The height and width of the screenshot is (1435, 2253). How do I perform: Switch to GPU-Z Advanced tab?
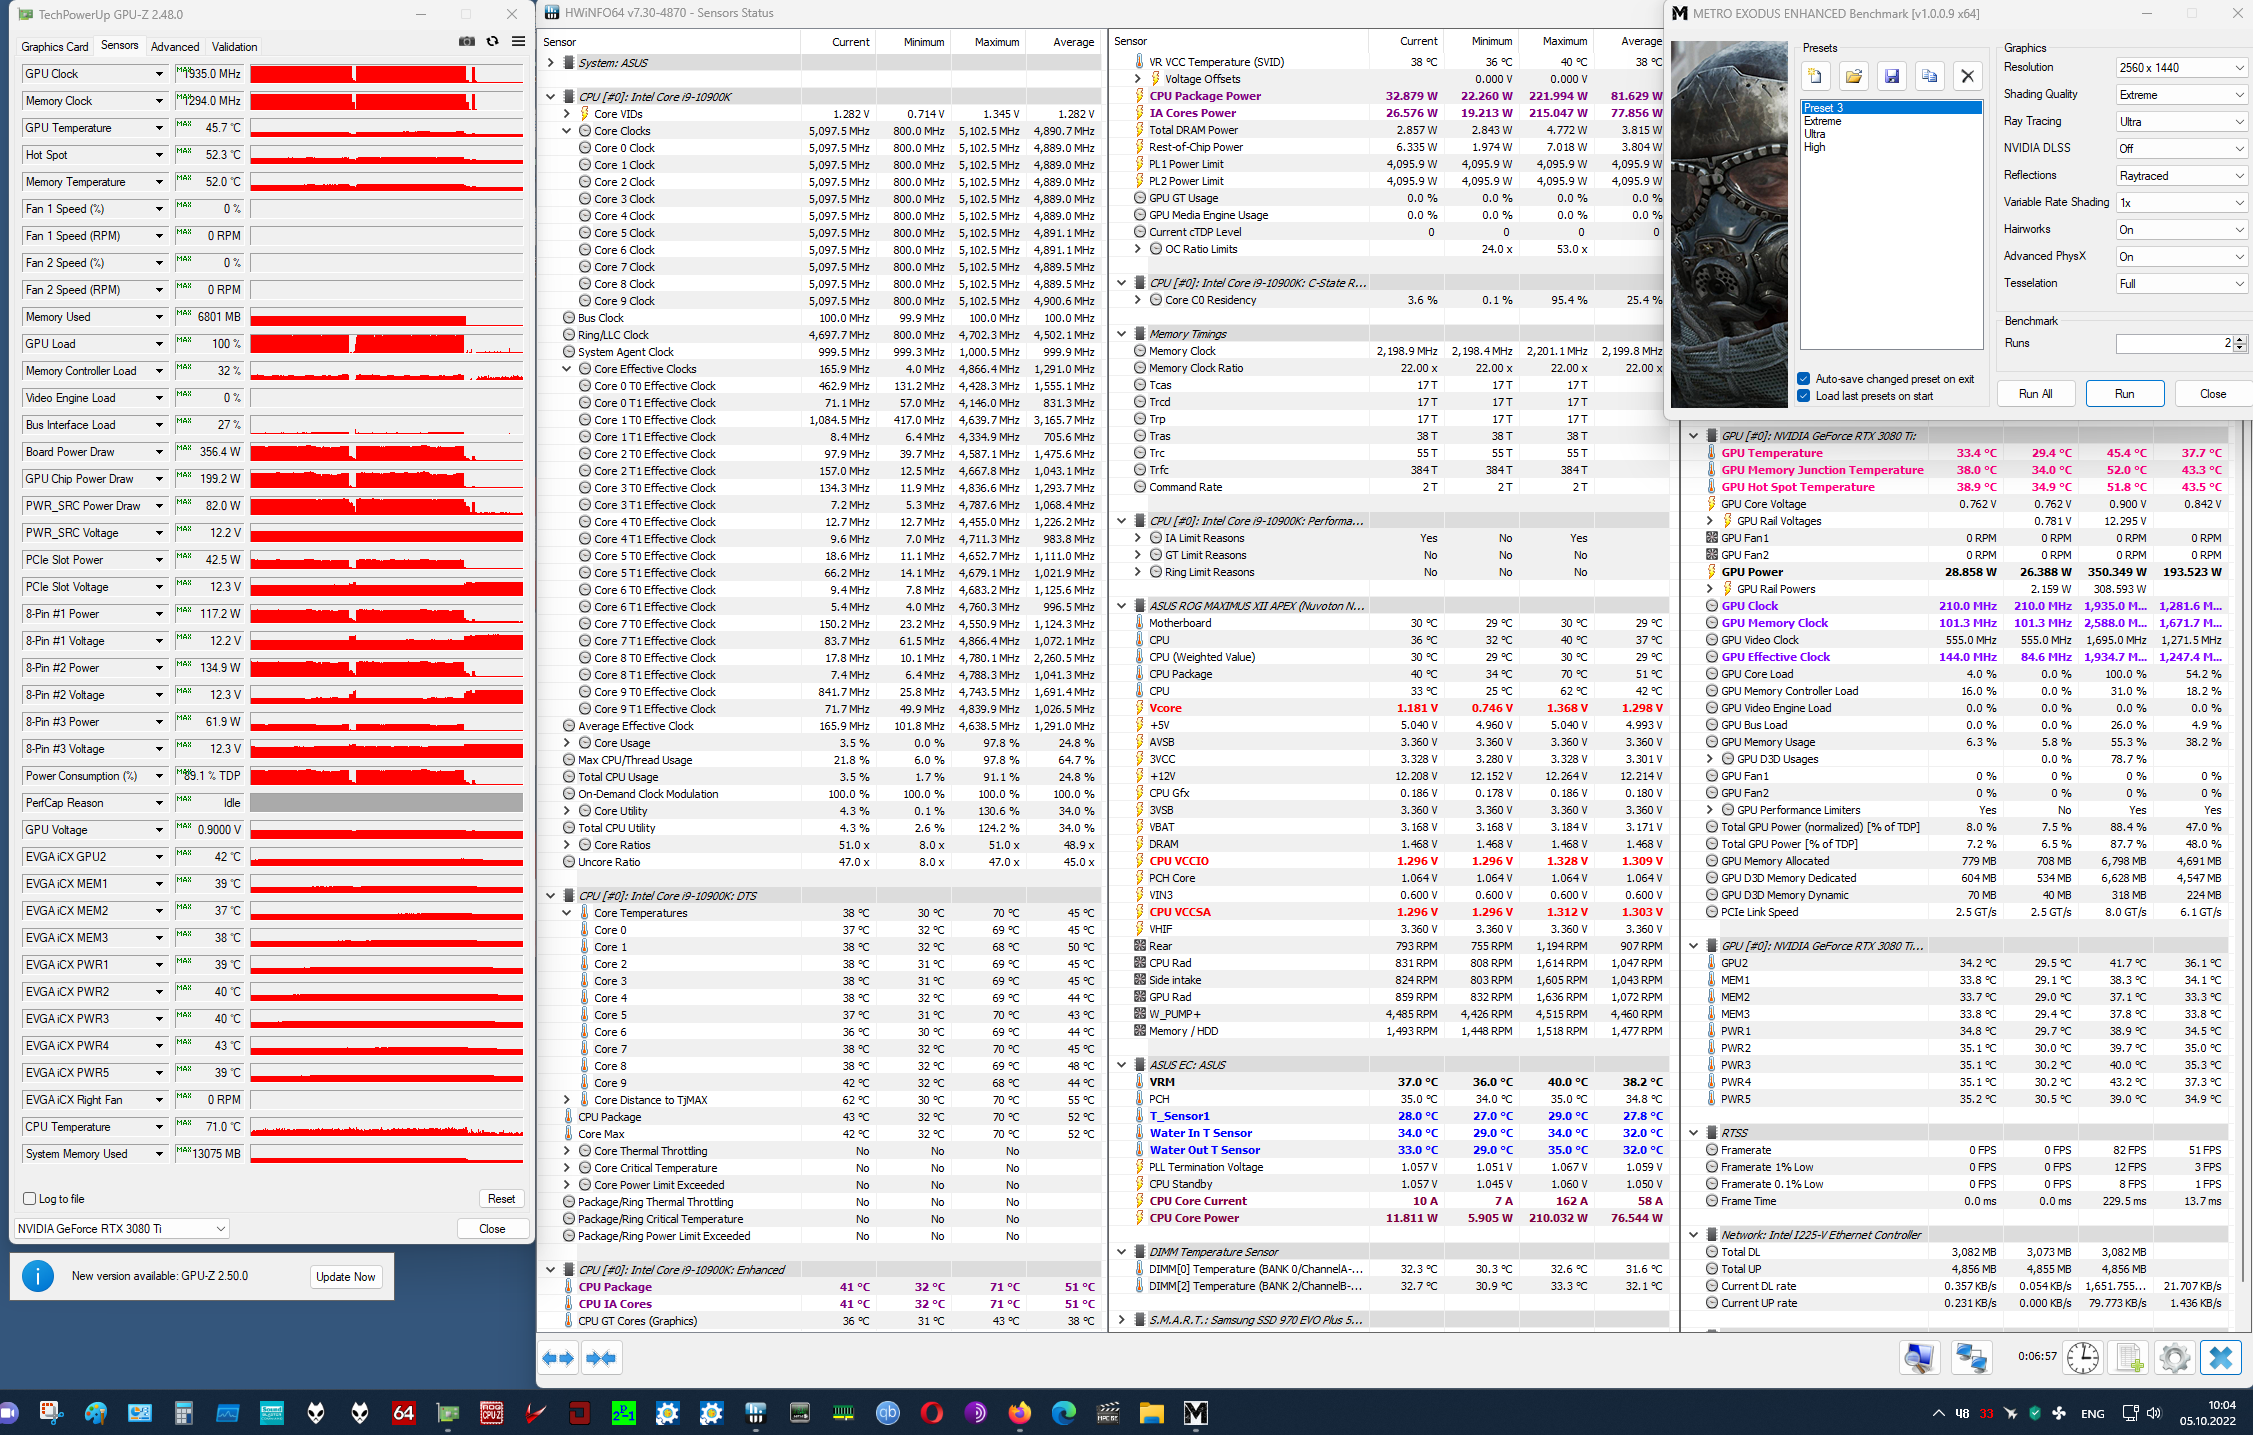coord(175,47)
